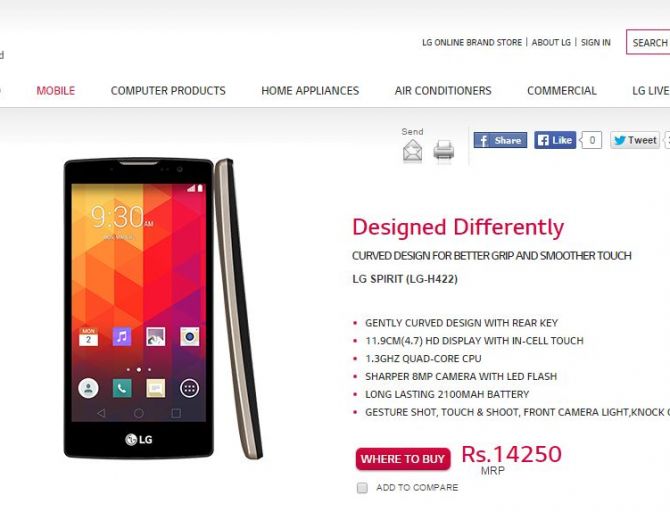Click the Send email envelope icon
Viewport: 670px width, 512px height.
[412, 151]
